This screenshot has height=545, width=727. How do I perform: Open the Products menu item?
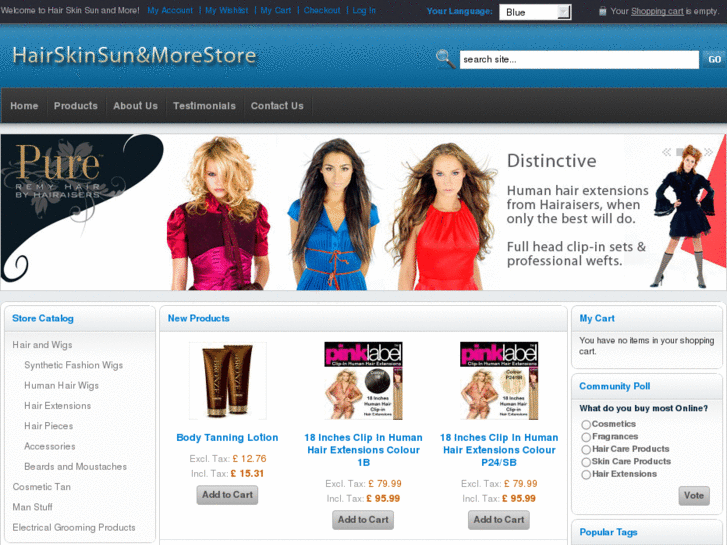(76, 106)
